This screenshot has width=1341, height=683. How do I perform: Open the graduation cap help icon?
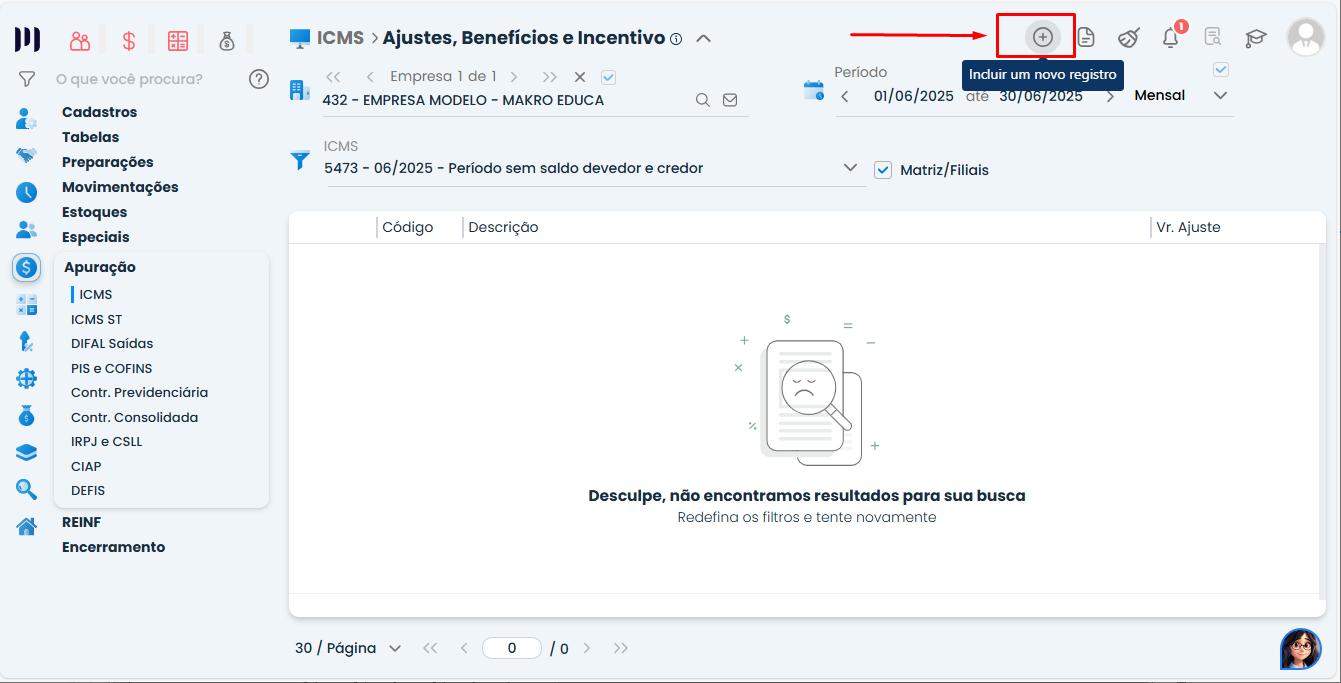(x=1254, y=36)
